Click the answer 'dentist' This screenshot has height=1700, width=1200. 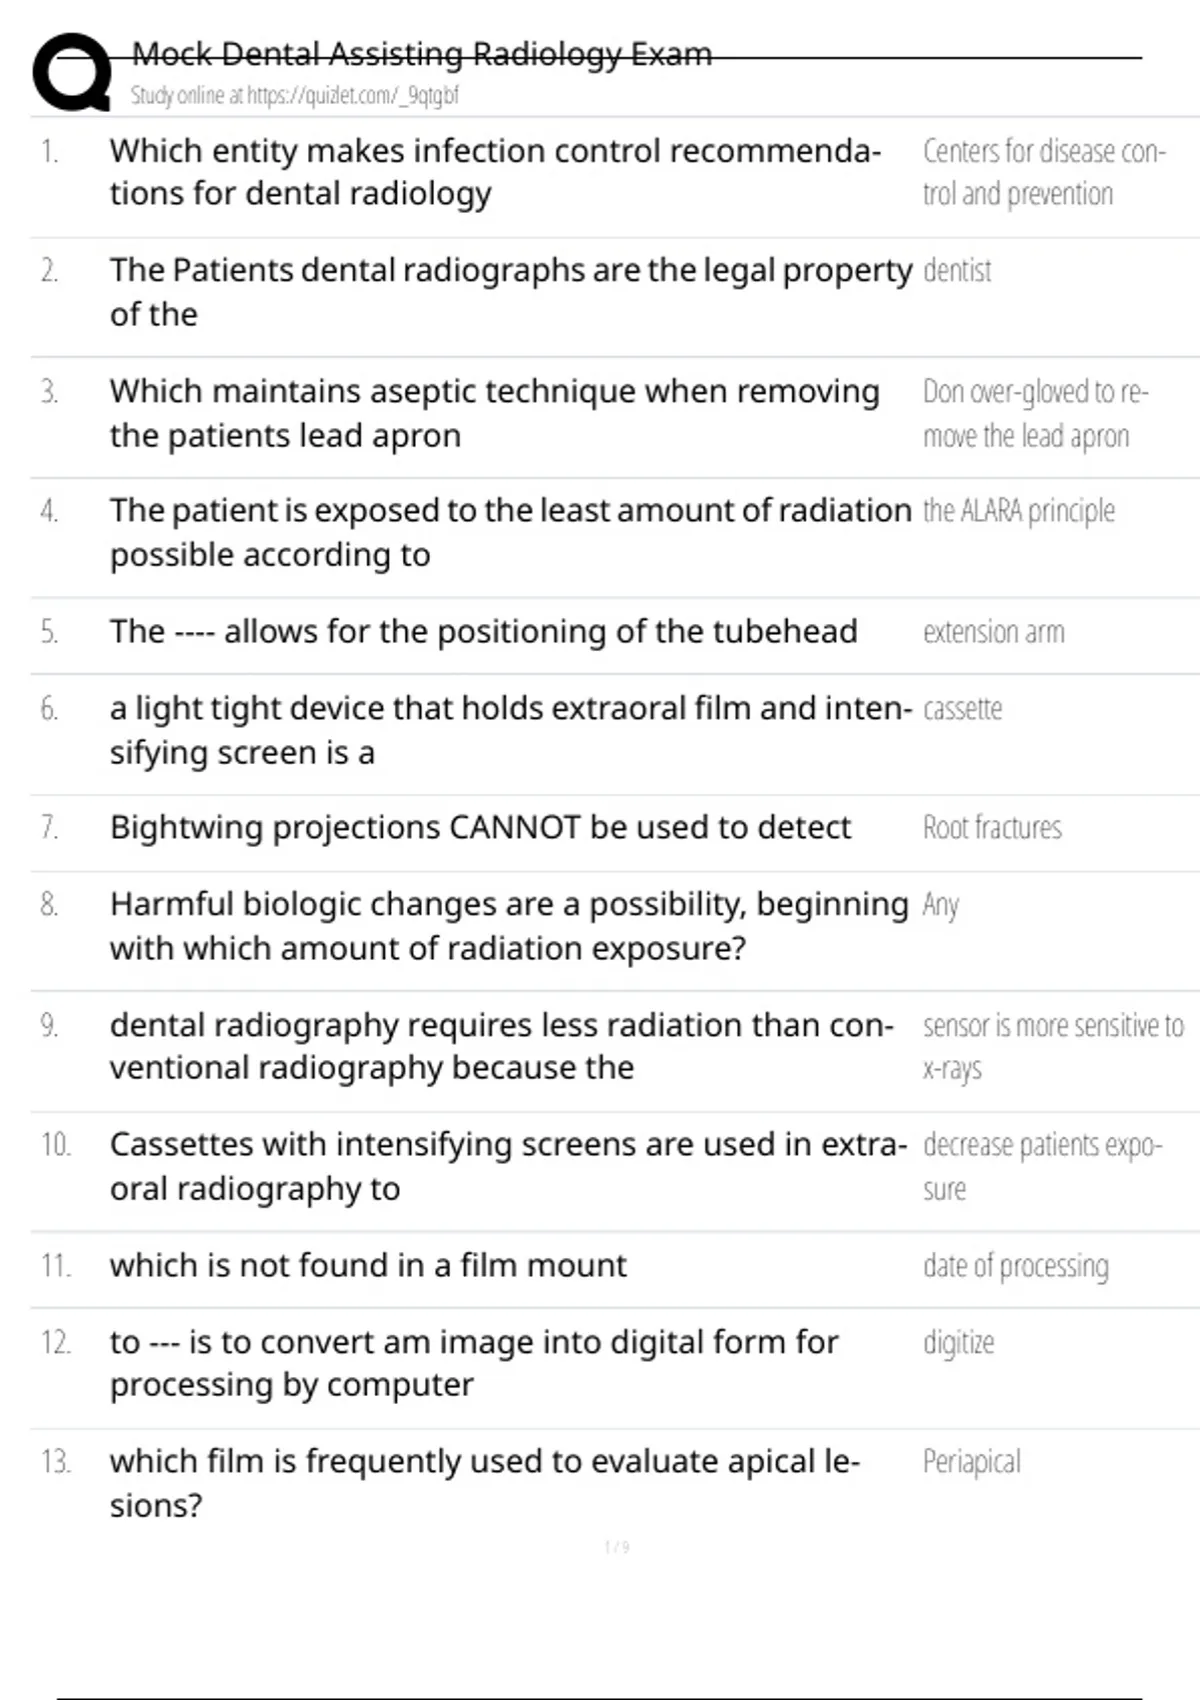(957, 271)
